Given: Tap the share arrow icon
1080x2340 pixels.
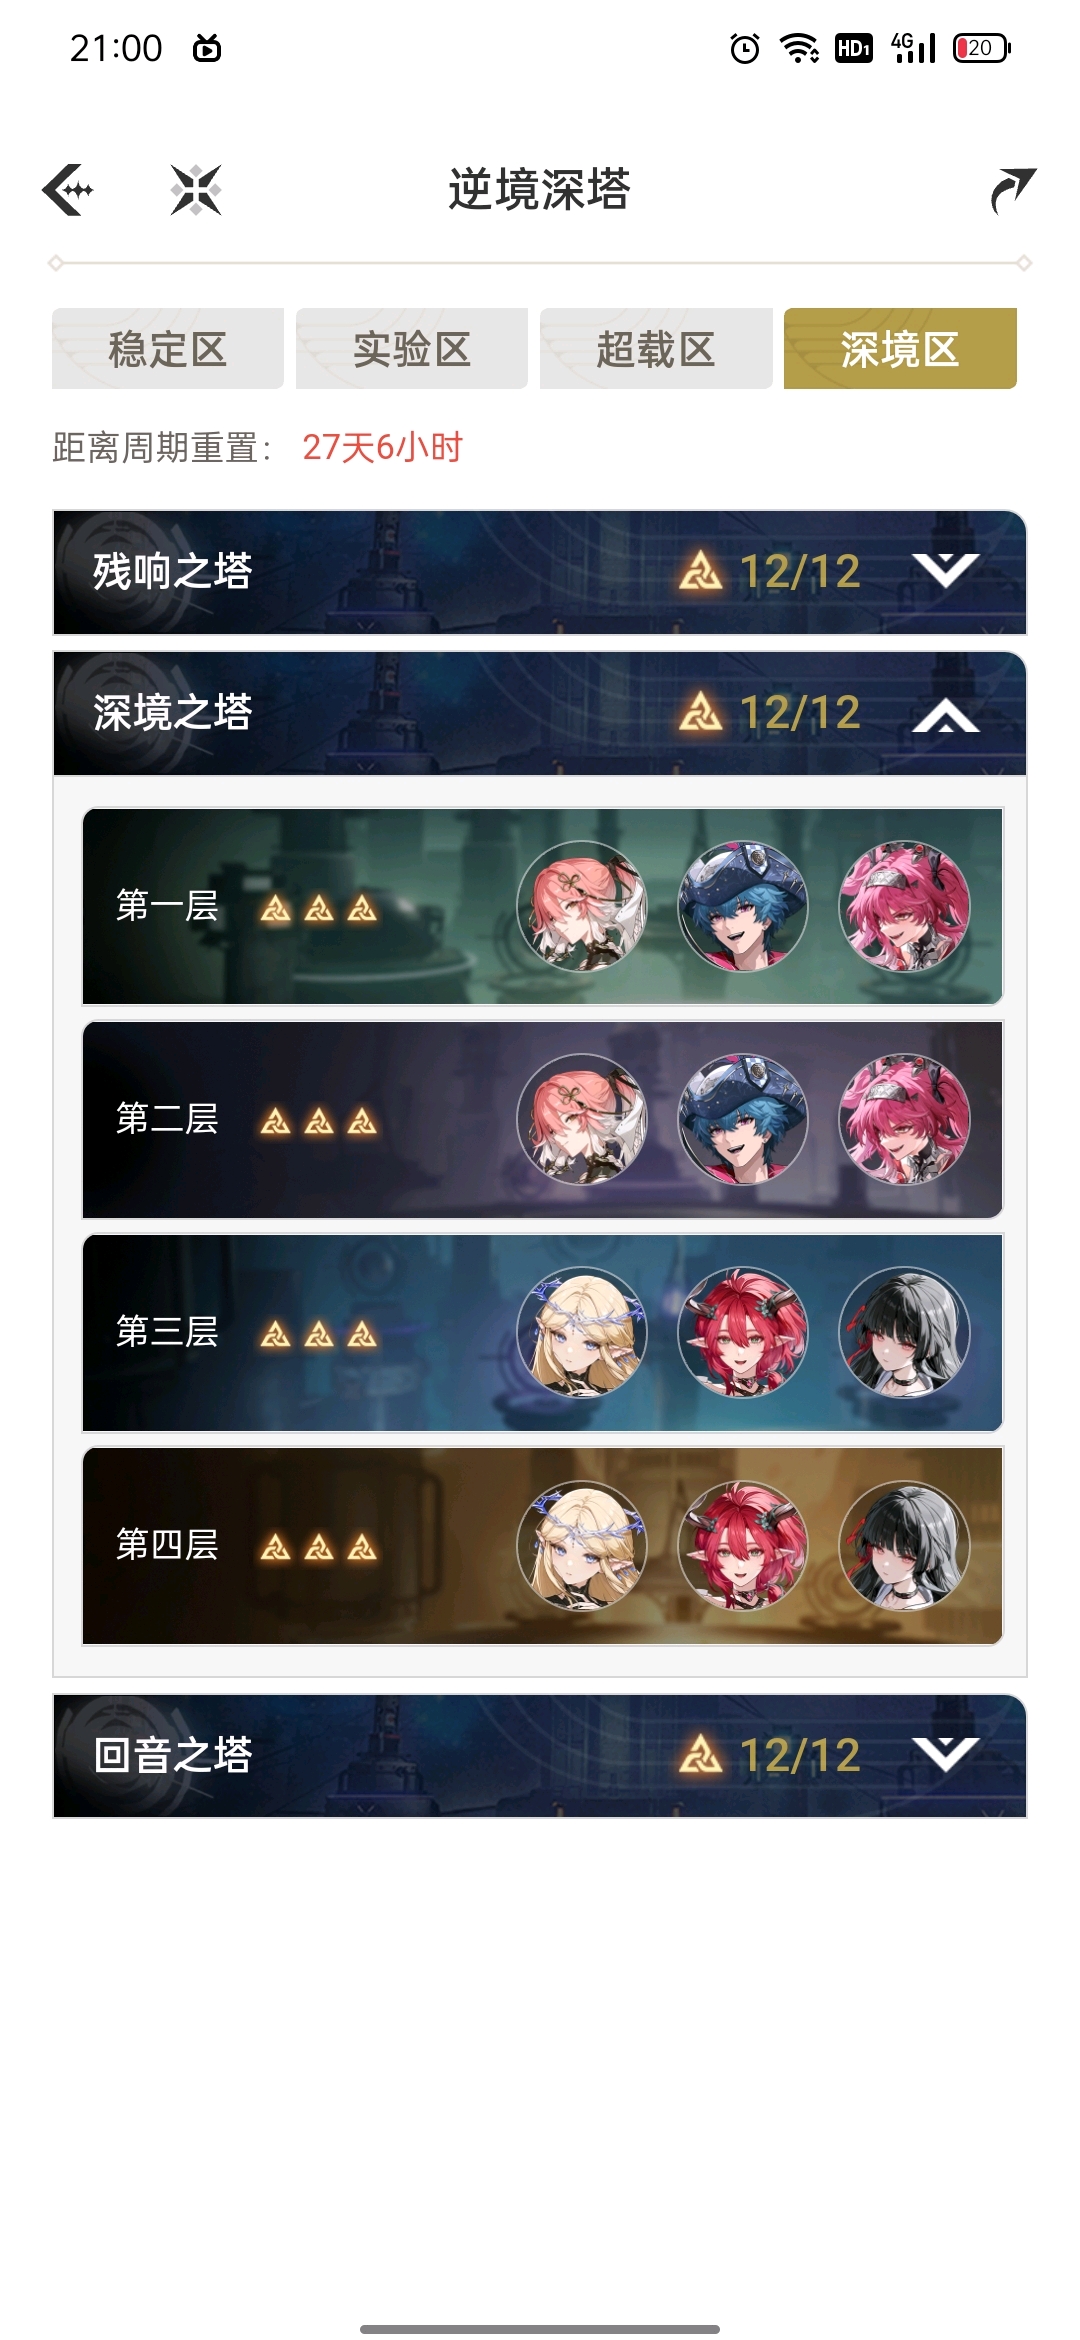Looking at the screenshot, I should [x=1013, y=190].
